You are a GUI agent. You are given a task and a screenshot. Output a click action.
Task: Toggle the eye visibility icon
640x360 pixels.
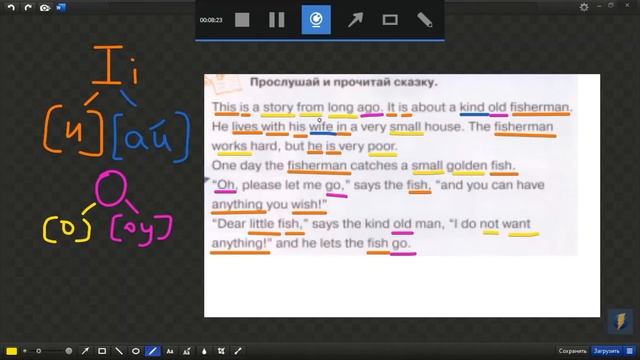pos(44,8)
